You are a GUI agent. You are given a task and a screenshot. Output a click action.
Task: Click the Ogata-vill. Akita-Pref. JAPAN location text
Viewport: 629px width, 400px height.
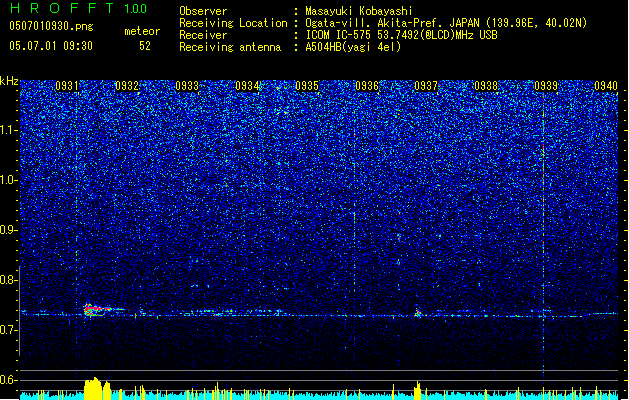[446, 23]
